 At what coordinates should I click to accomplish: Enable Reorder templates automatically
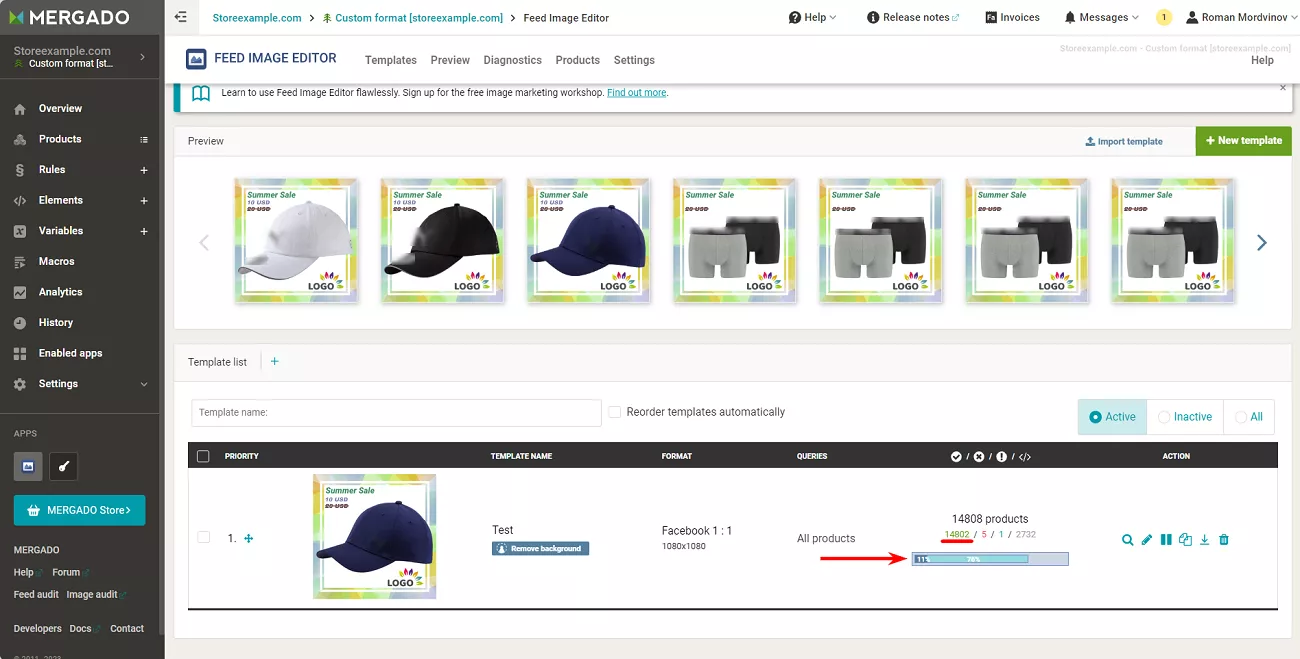(x=616, y=412)
